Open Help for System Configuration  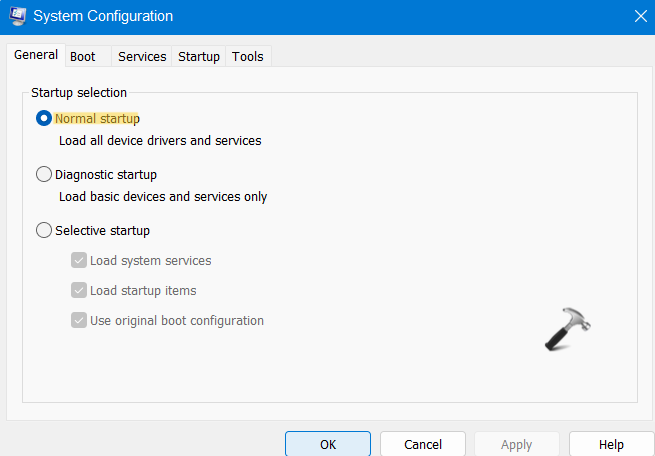coord(611,444)
